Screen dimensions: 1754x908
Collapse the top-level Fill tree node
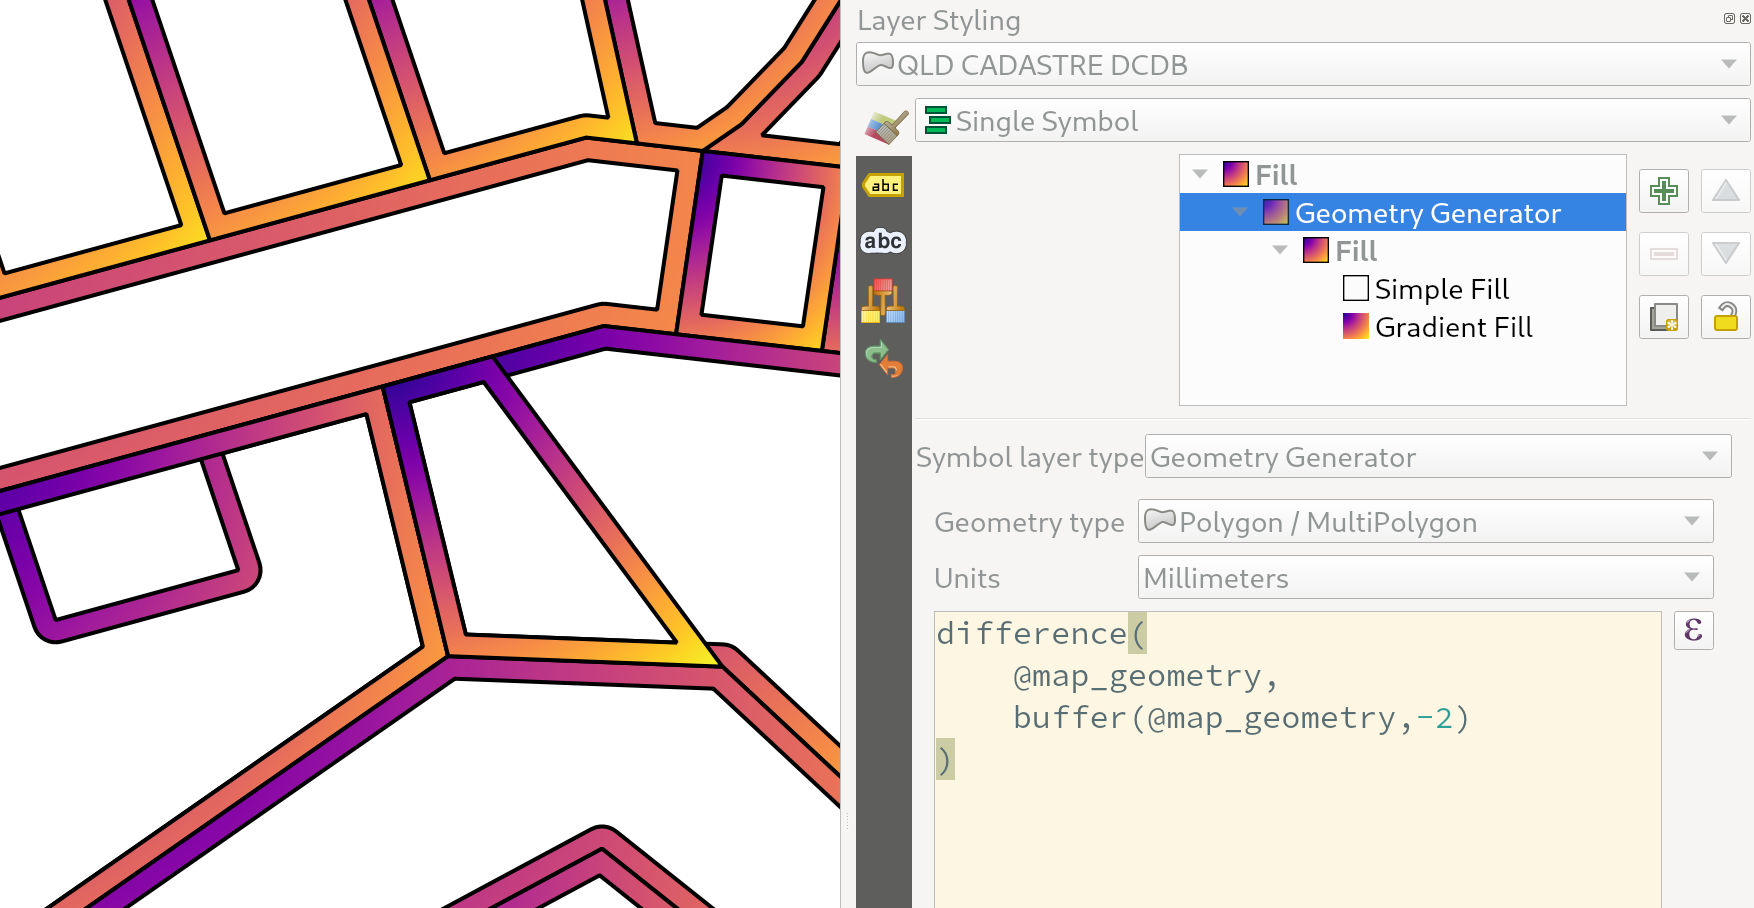tap(1200, 175)
